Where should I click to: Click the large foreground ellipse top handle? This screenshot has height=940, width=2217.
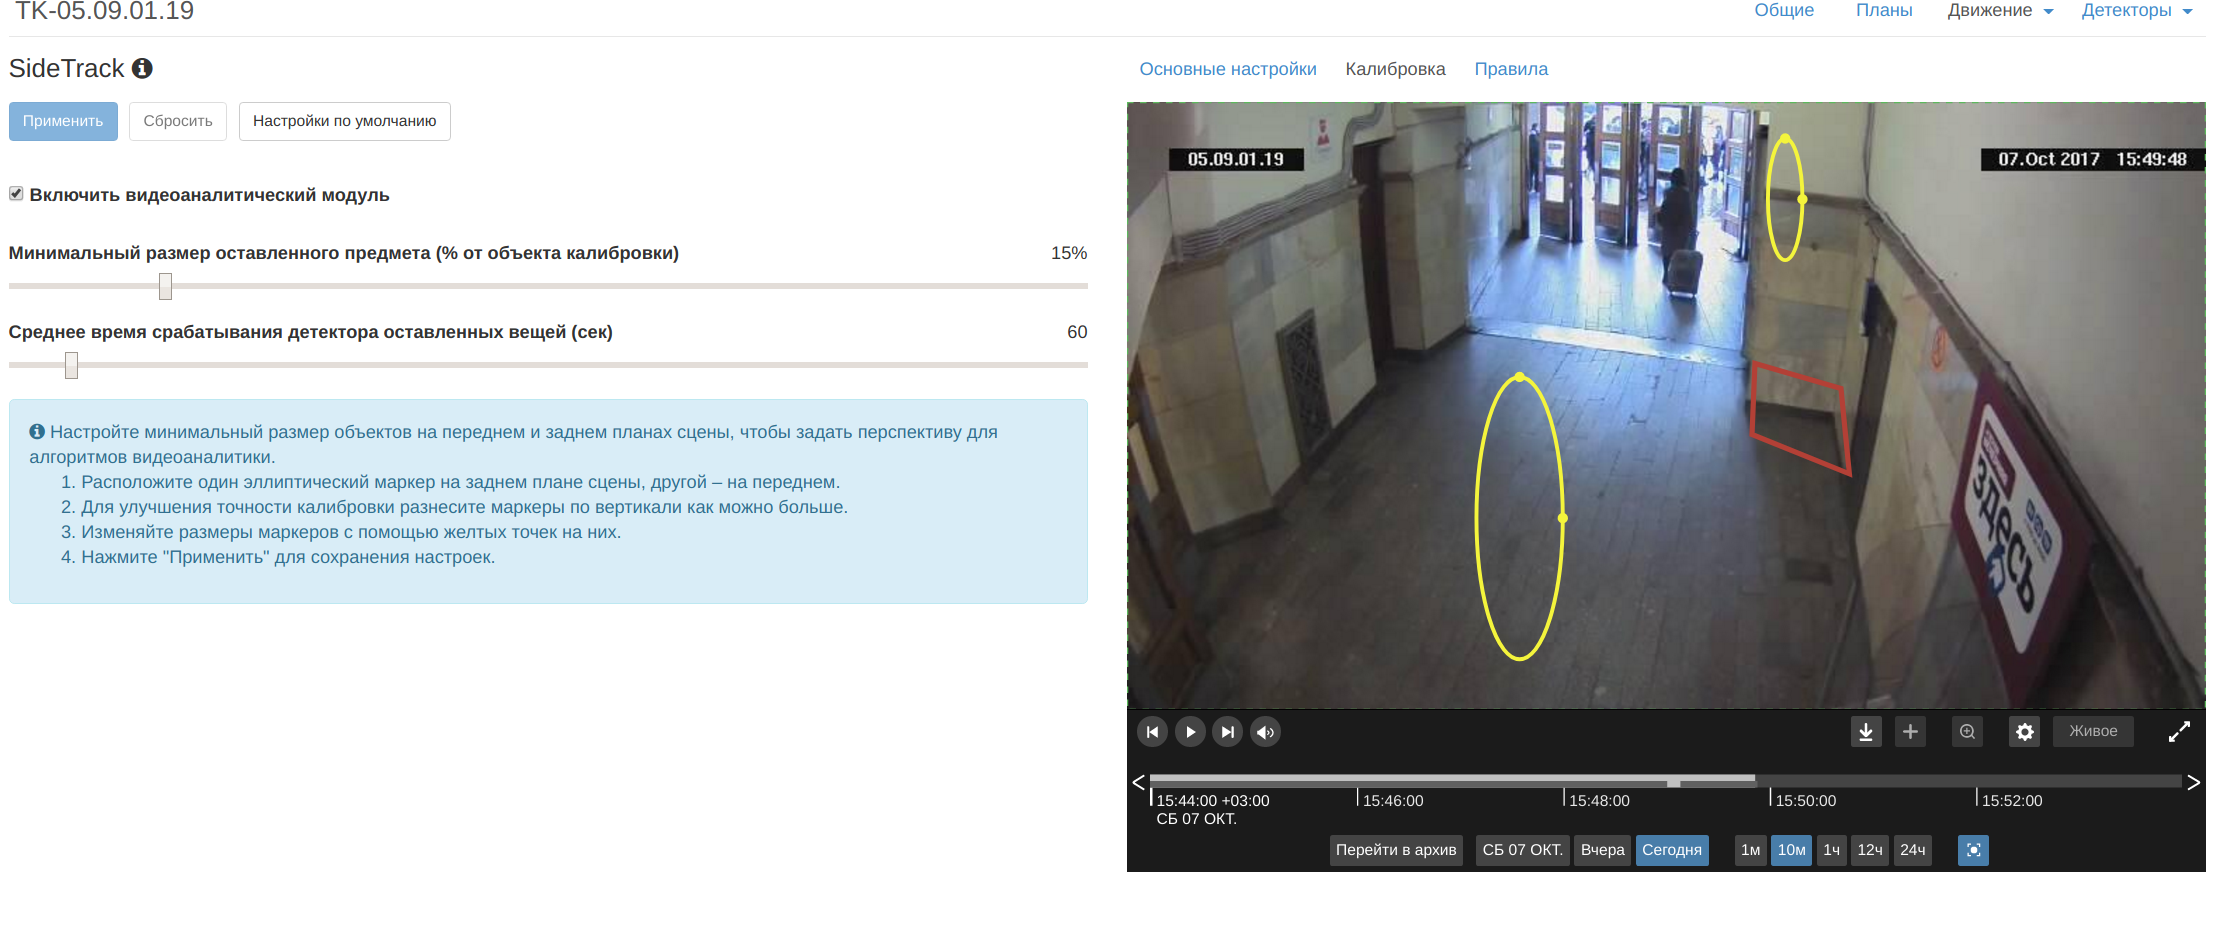(x=1520, y=377)
